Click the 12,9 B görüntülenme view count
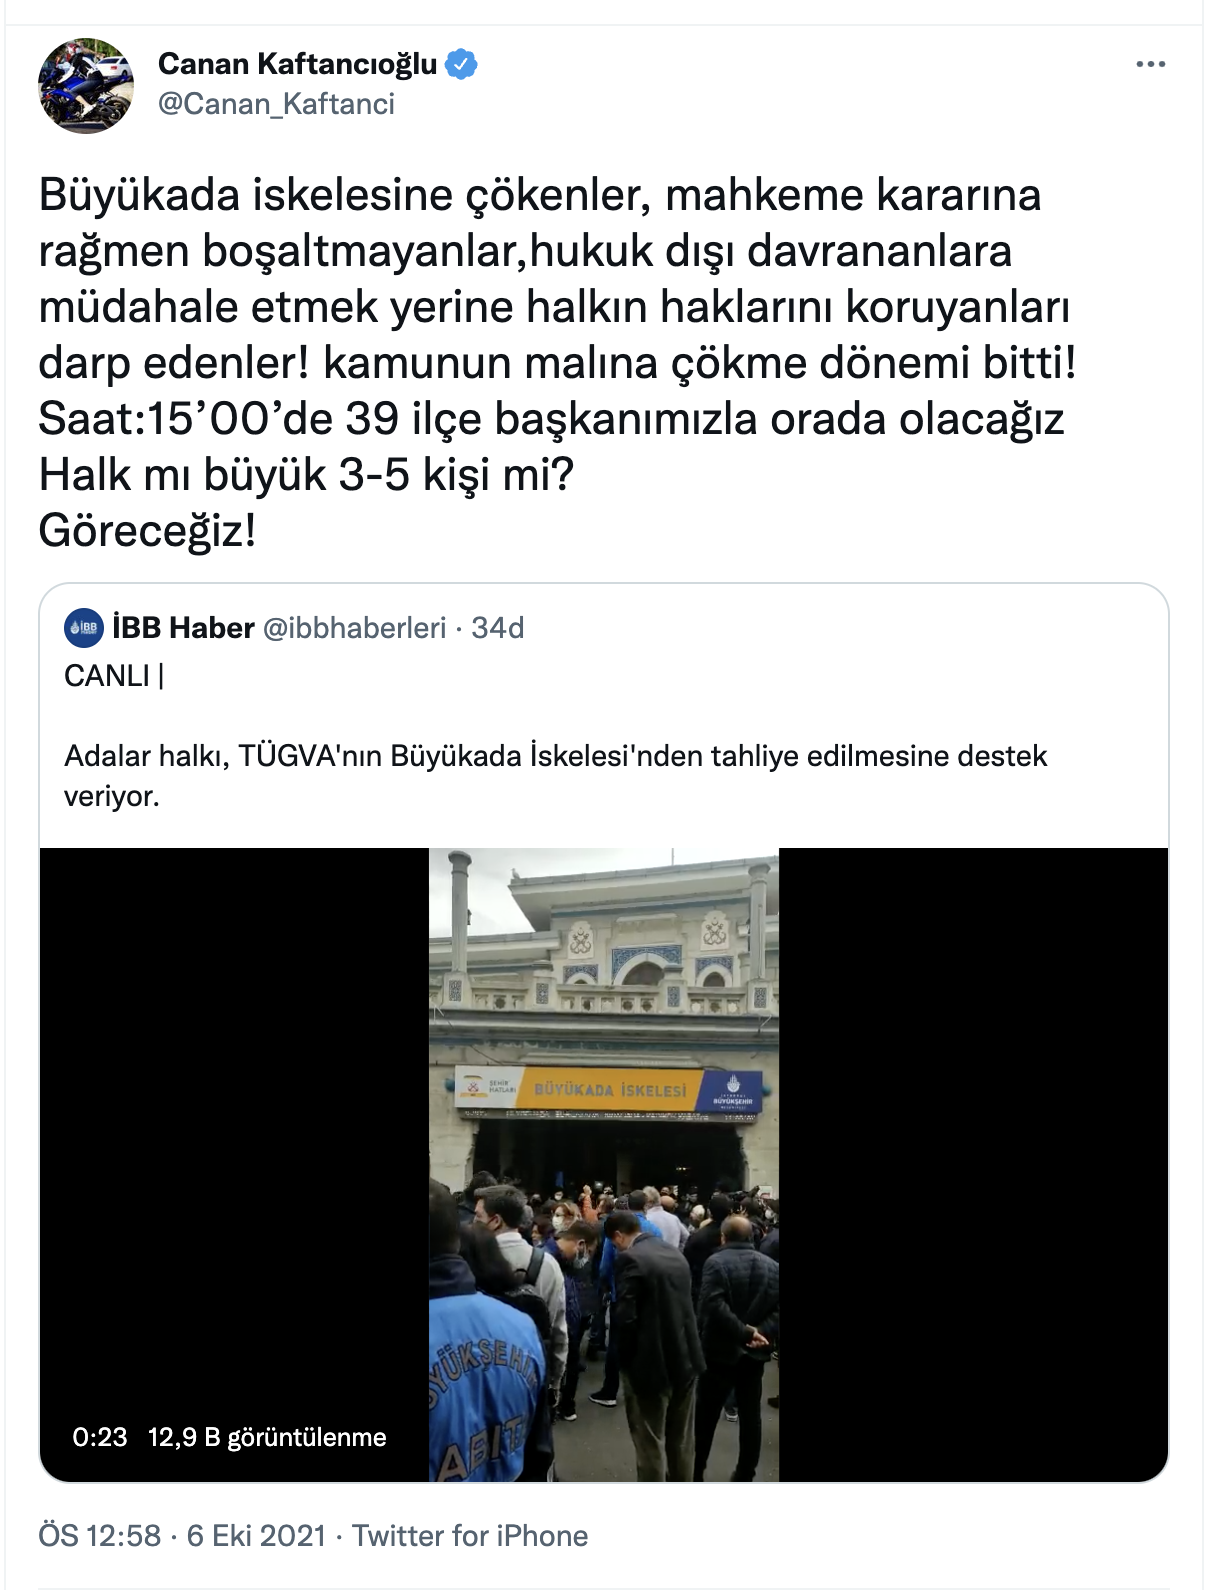This screenshot has width=1210, height=1590. click(267, 1437)
